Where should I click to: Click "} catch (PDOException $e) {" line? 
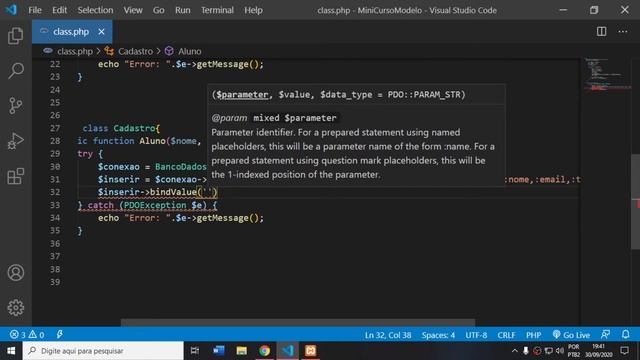click(x=147, y=205)
